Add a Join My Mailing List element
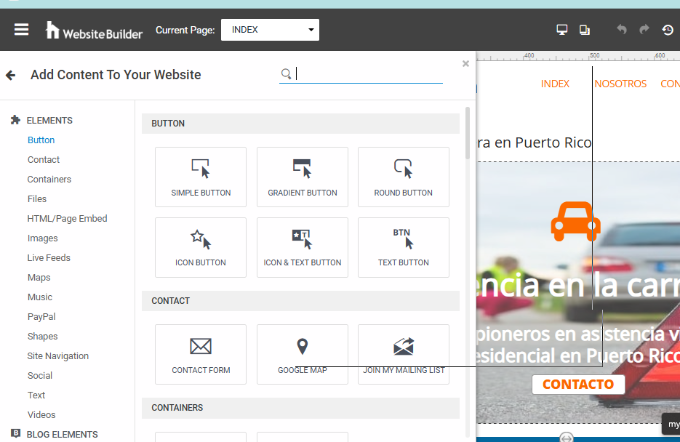 click(x=403, y=354)
